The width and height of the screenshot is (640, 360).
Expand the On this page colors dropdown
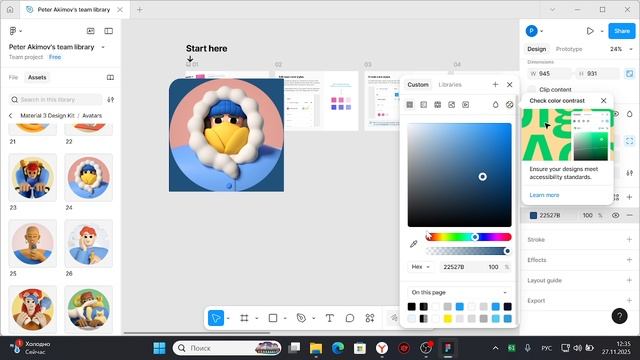click(459, 293)
